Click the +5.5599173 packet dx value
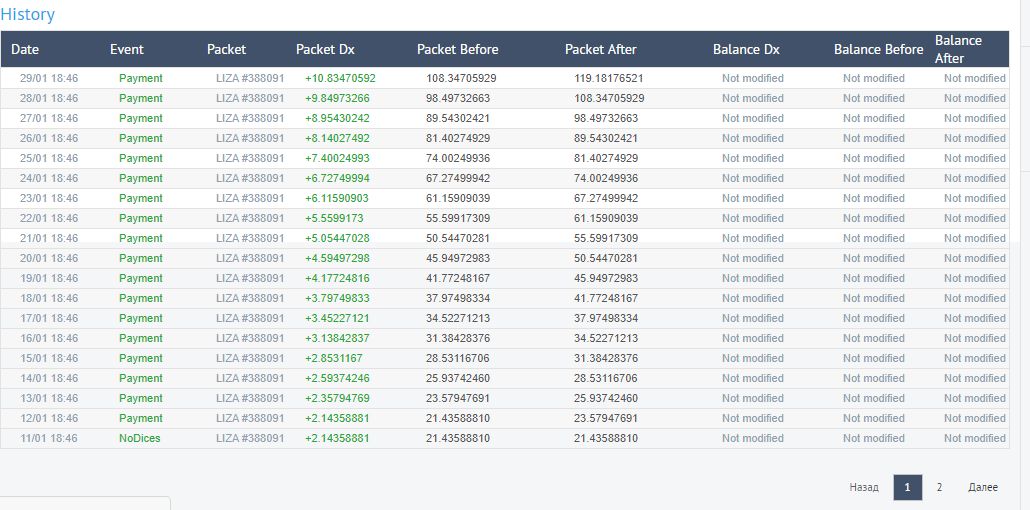The height and width of the screenshot is (510, 1030). tap(334, 218)
